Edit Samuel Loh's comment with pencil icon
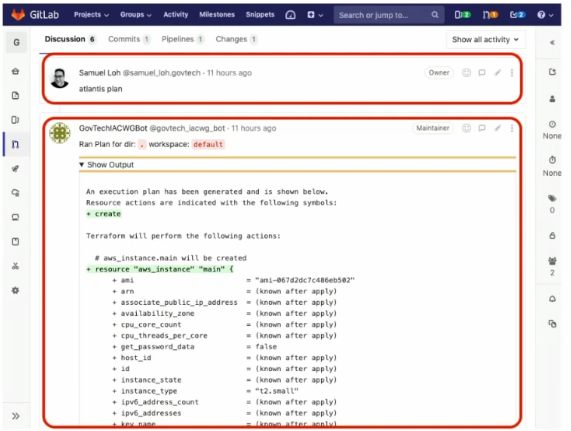Viewport: 571px width, 431px height. coord(497,73)
